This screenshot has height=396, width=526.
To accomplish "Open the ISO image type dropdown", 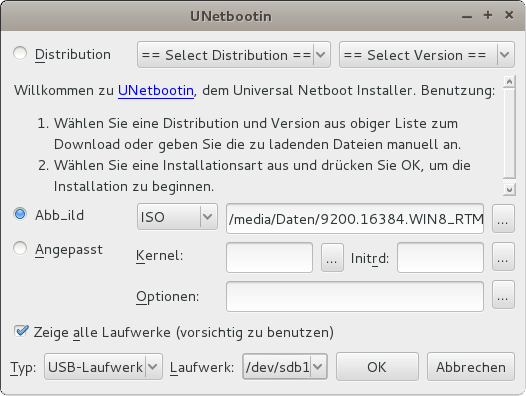I will click(x=177, y=217).
